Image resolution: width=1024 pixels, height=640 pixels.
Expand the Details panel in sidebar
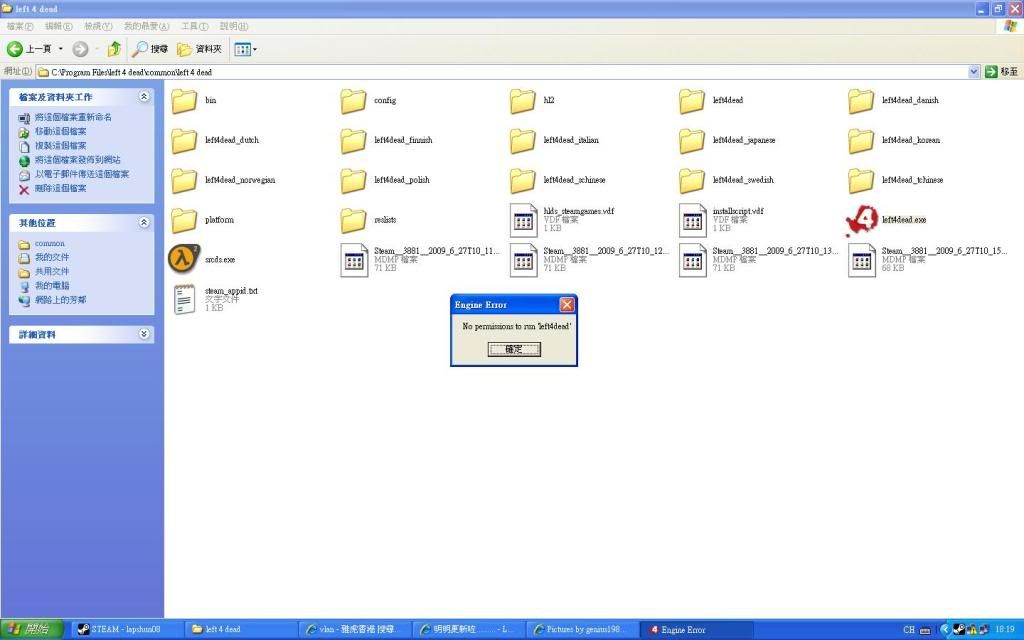pos(144,334)
